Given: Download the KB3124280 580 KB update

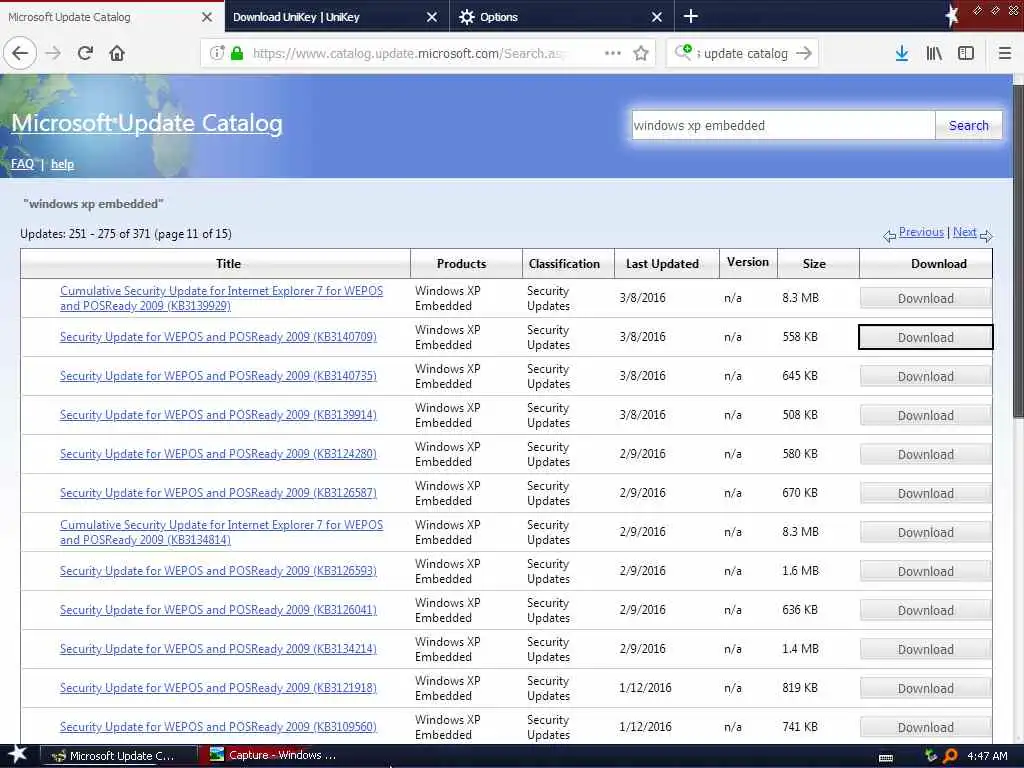Looking at the screenshot, I should (925, 455).
